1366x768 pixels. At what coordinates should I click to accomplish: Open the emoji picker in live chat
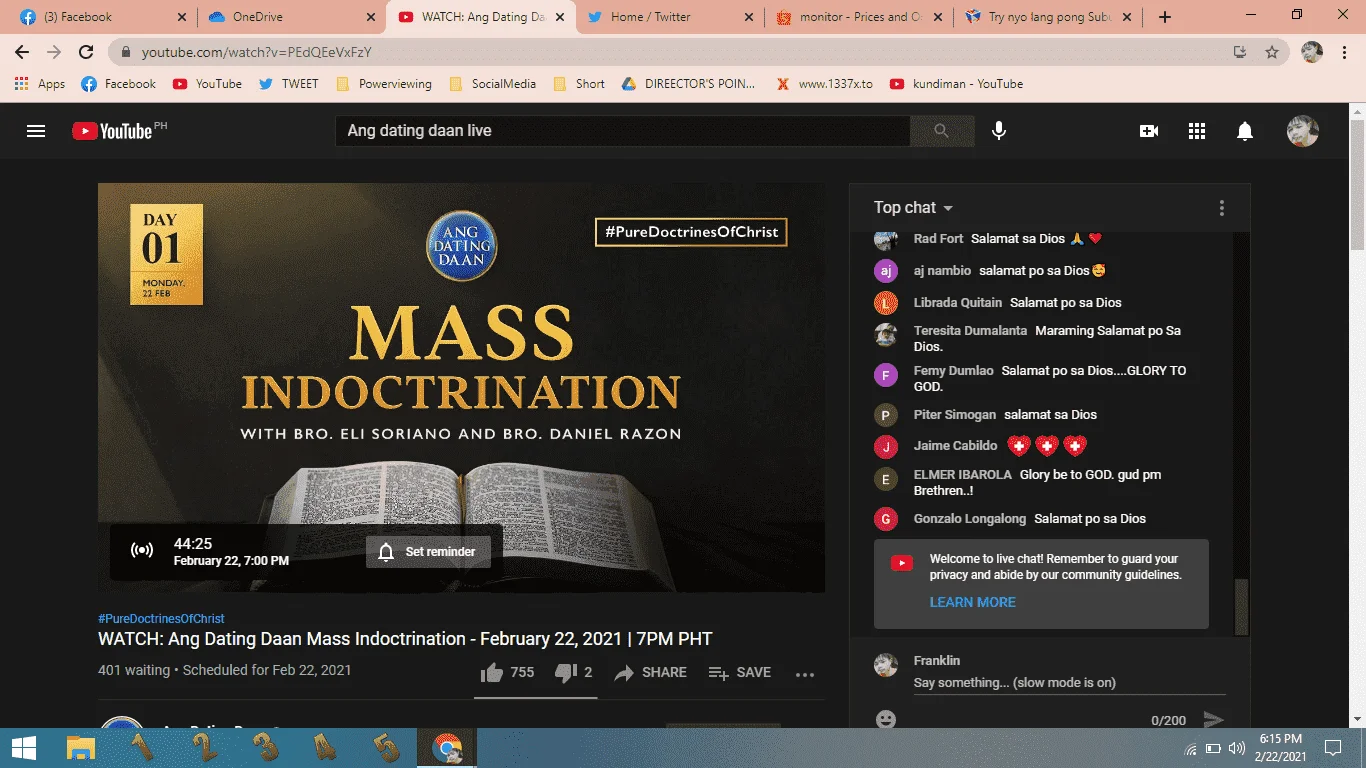[x=886, y=719]
